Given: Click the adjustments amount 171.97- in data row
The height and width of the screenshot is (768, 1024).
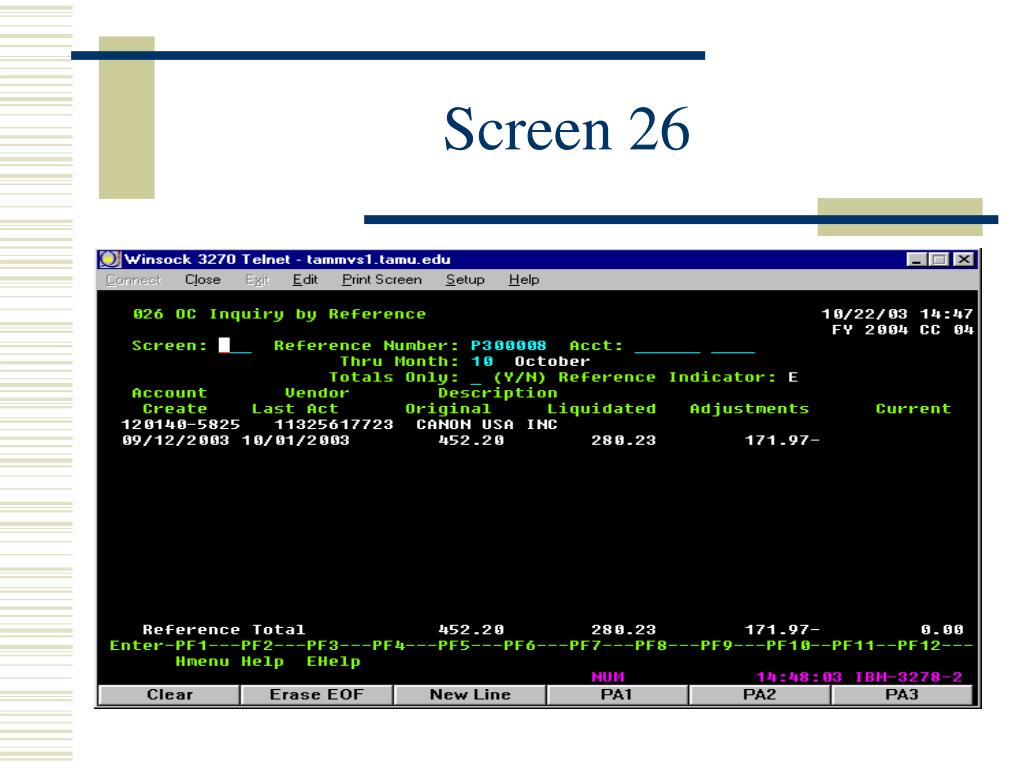Looking at the screenshot, I should click(x=782, y=440).
